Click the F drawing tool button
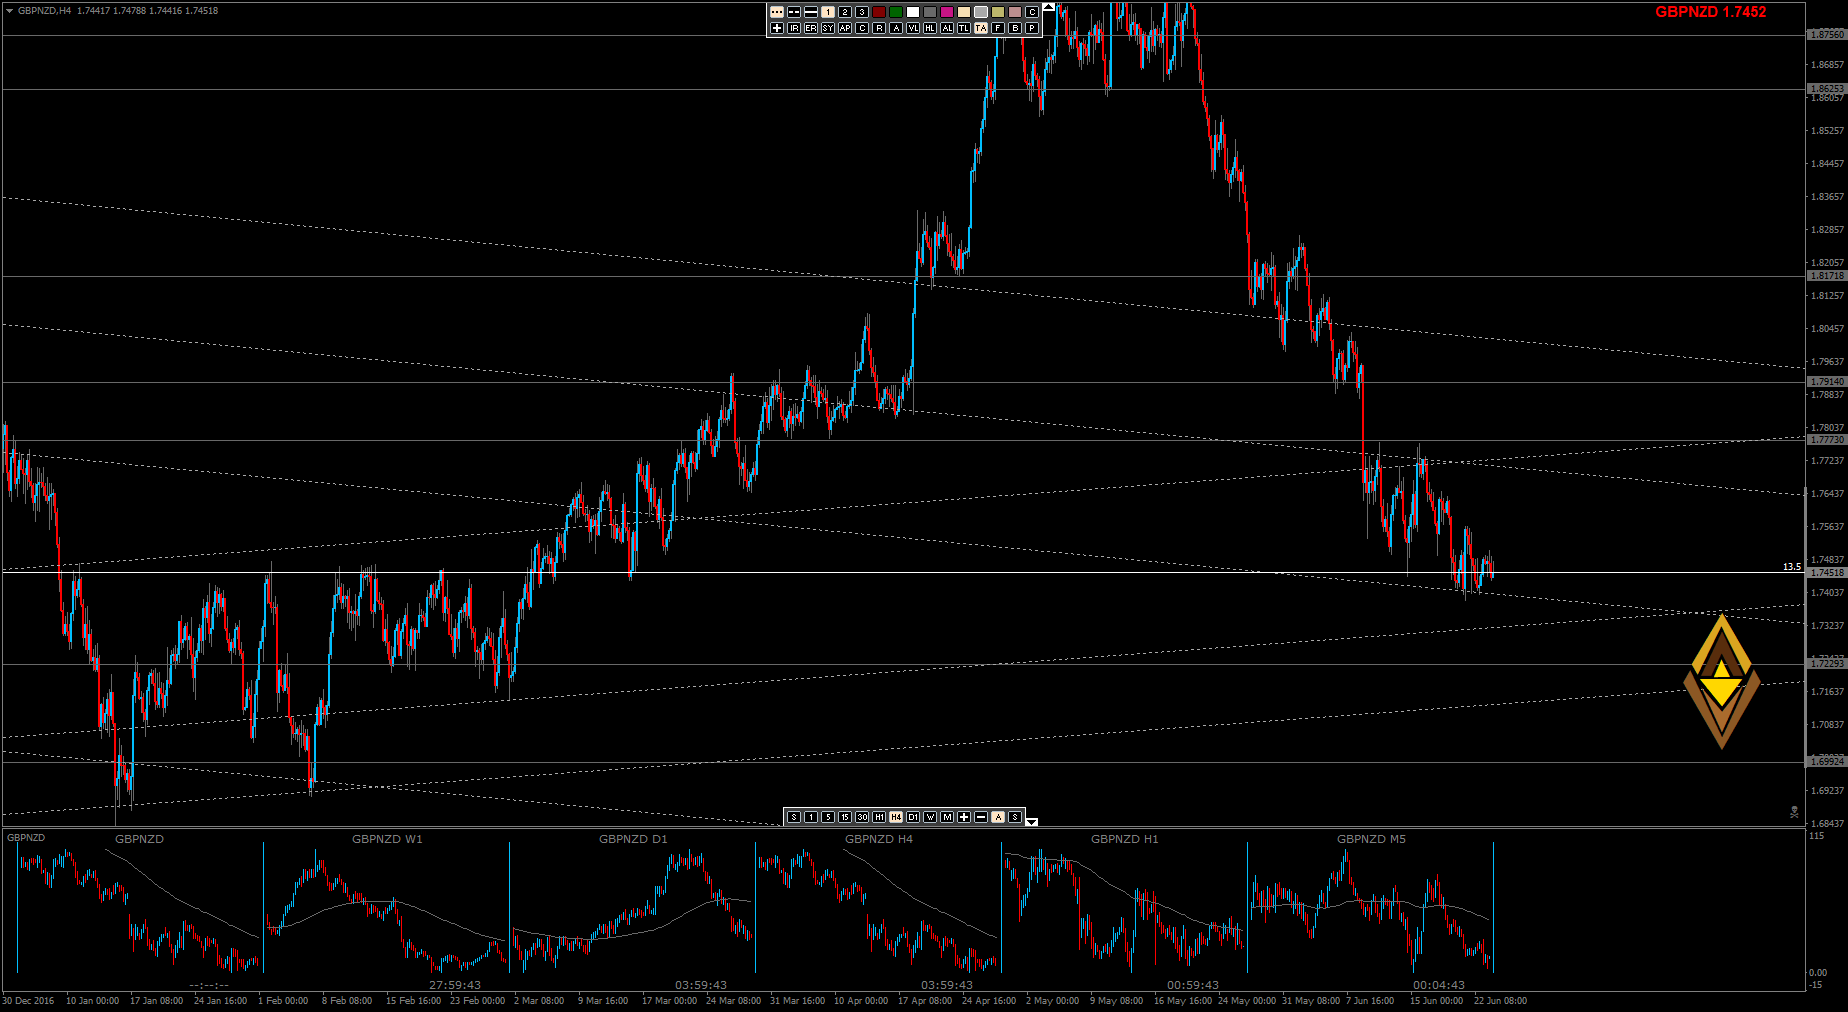Screen dimensions: 1848x1012 tap(998, 28)
